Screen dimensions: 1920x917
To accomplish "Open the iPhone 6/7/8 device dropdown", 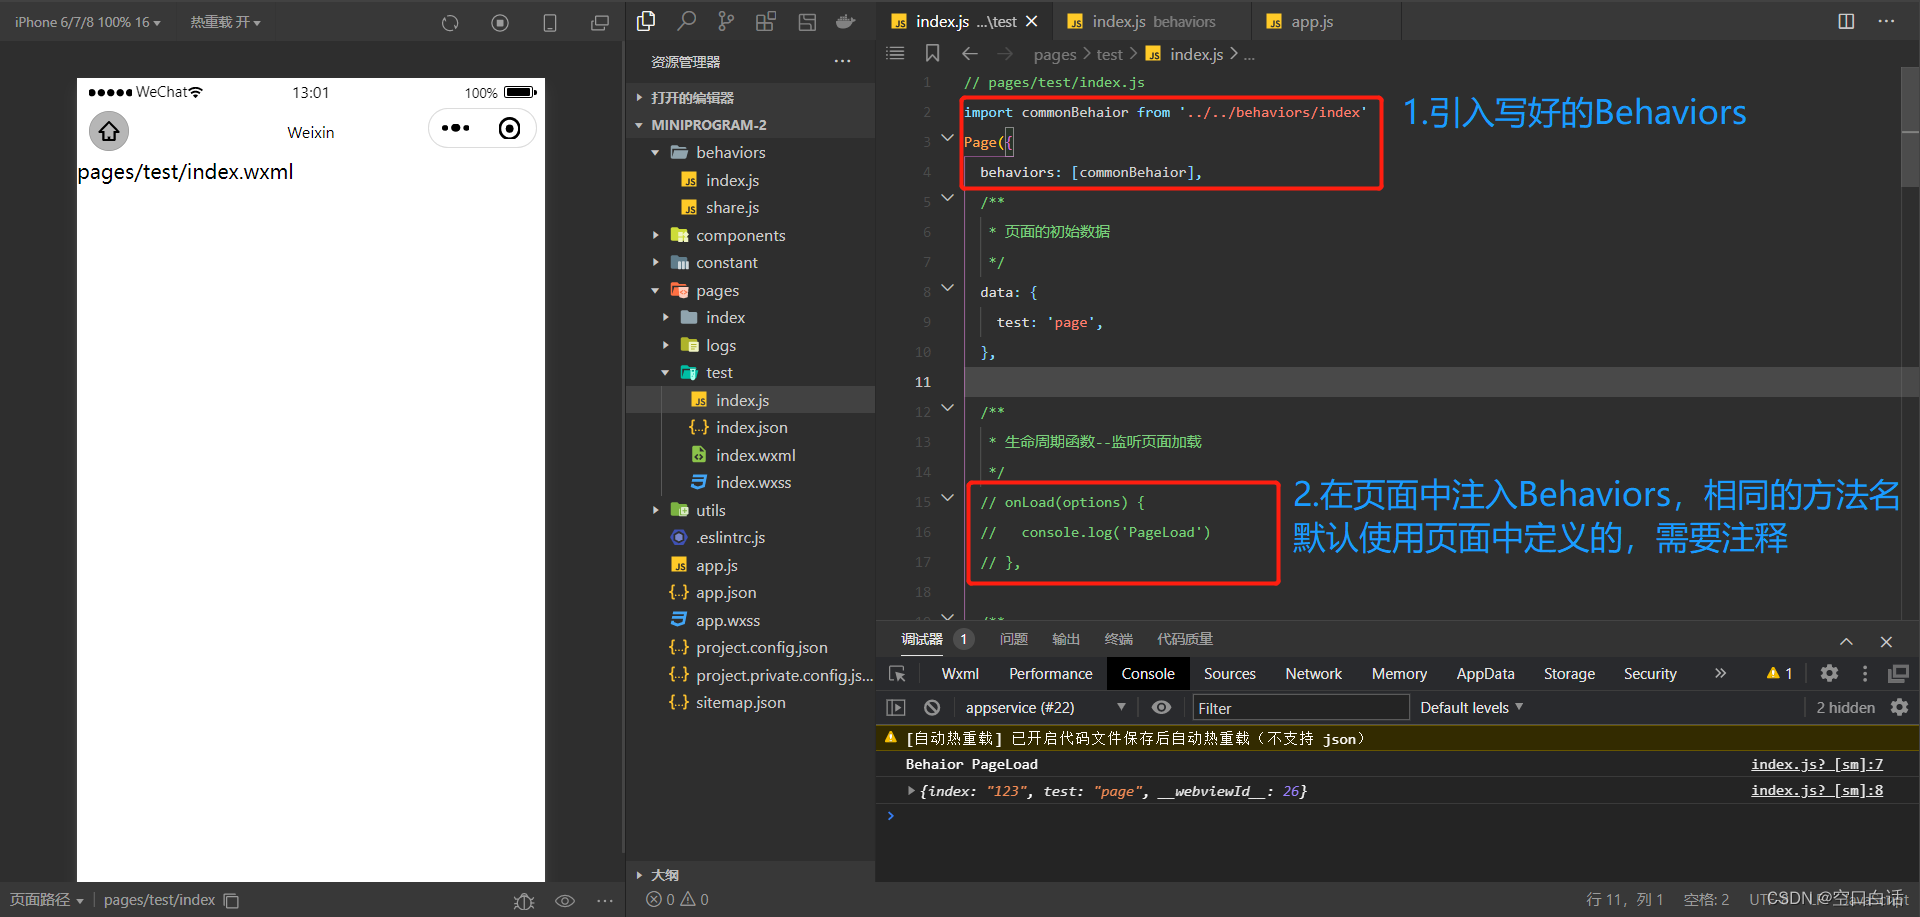I will [87, 22].
